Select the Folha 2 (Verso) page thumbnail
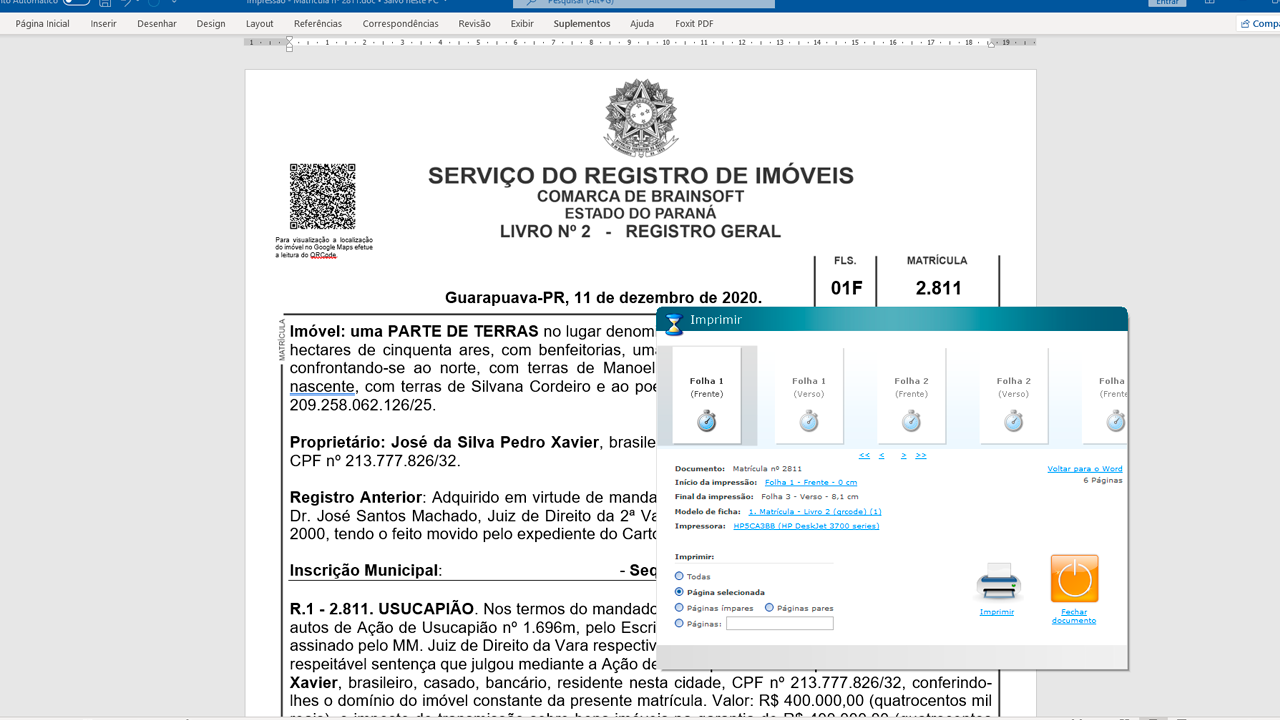This screenshot has width=1280, height=720. click(x=1013, y=396)
